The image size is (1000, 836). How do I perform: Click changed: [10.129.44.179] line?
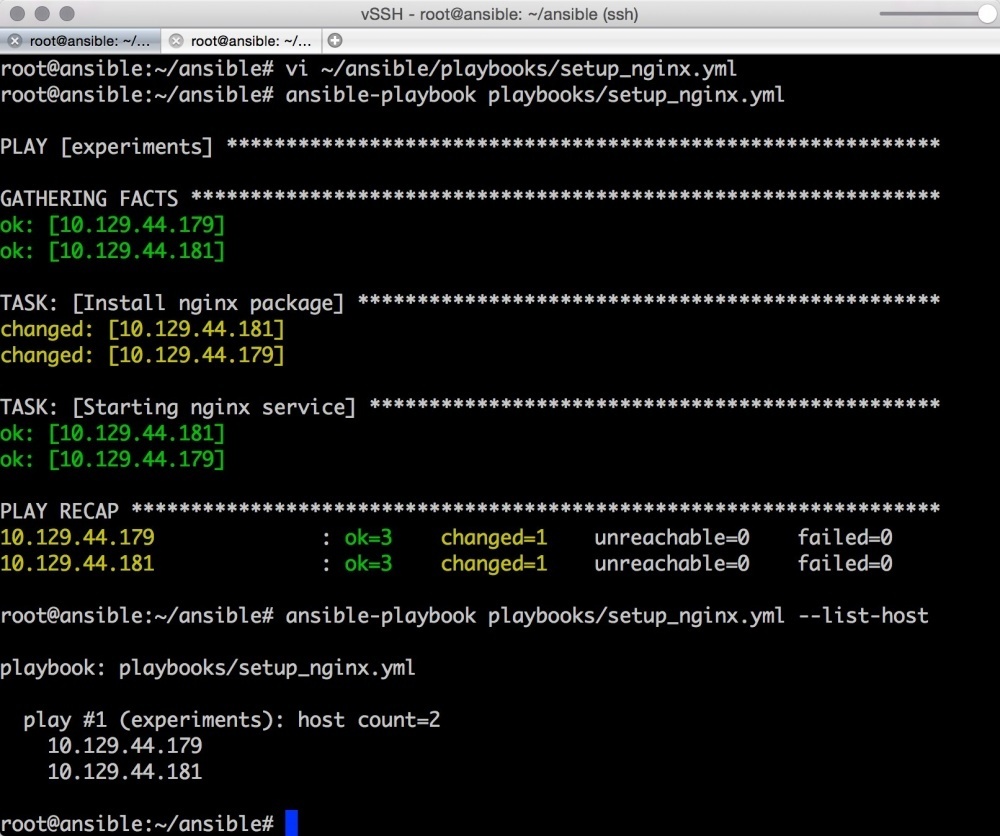point(142,355)
